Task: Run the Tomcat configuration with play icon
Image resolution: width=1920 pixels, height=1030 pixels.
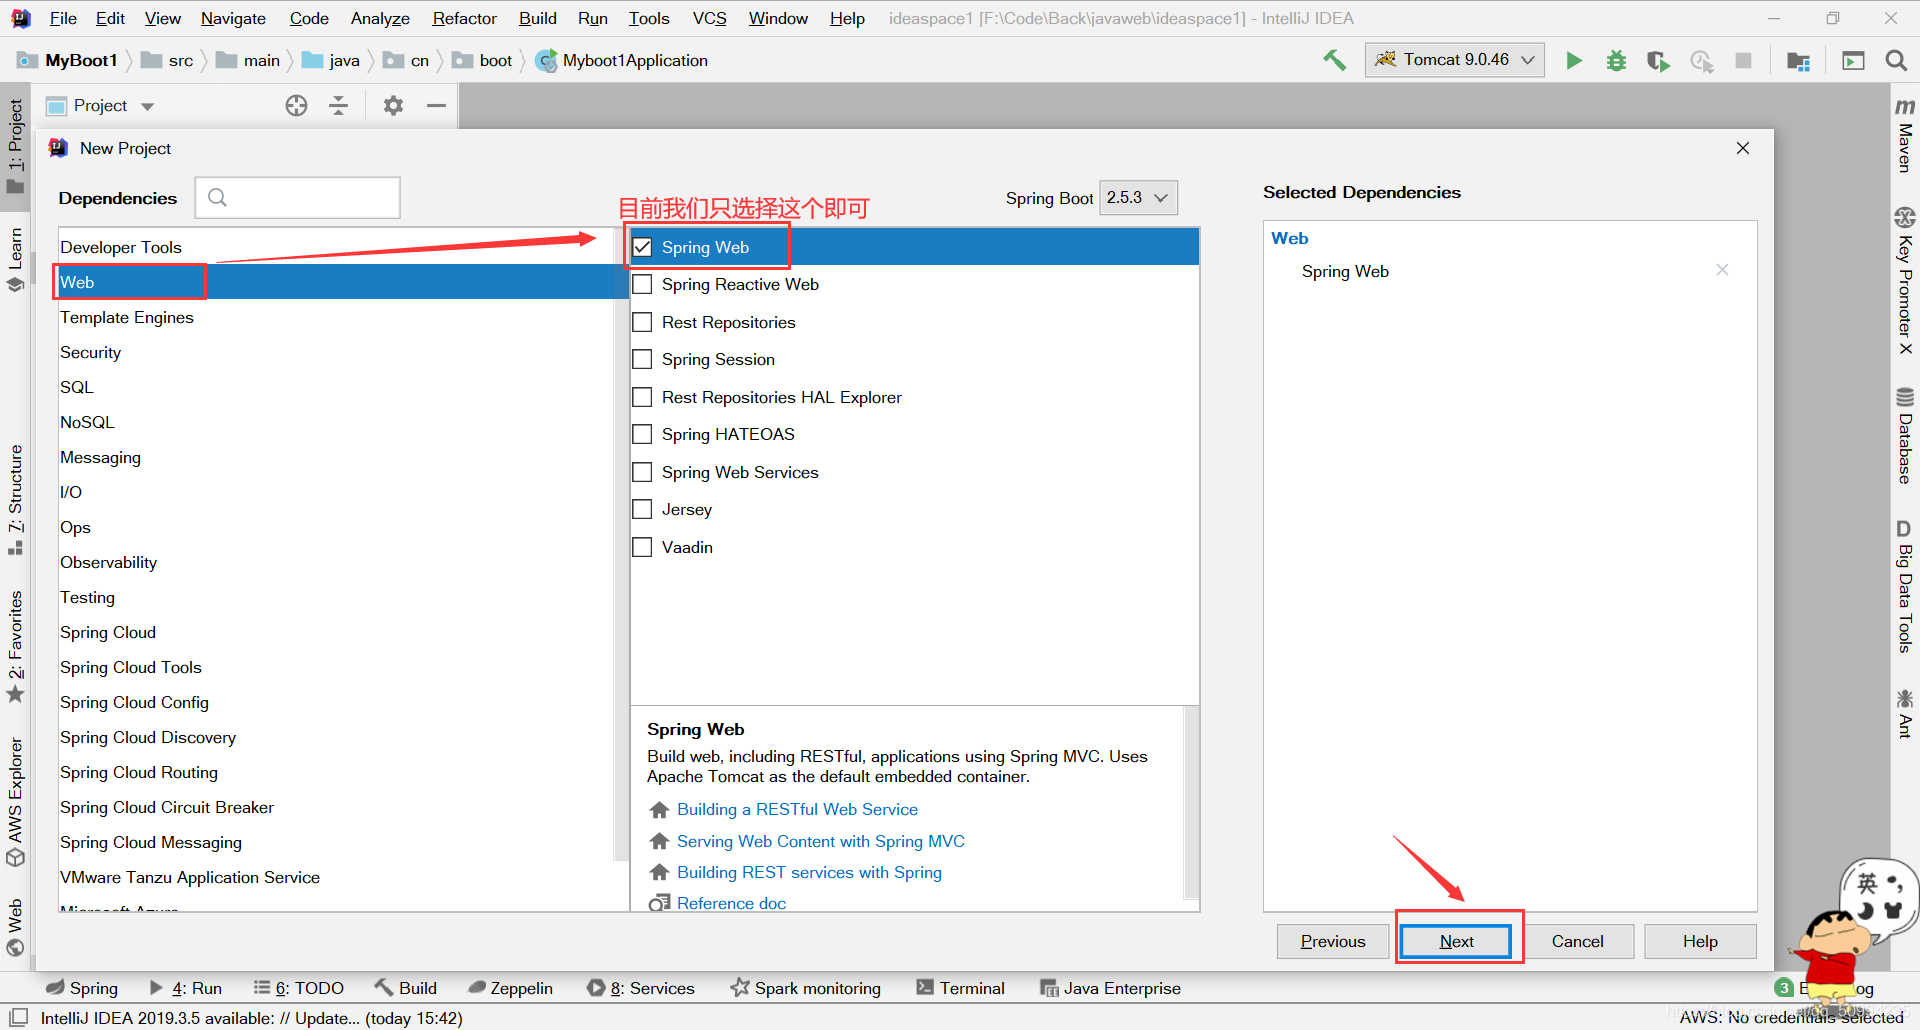Action: coord(1574,60)
